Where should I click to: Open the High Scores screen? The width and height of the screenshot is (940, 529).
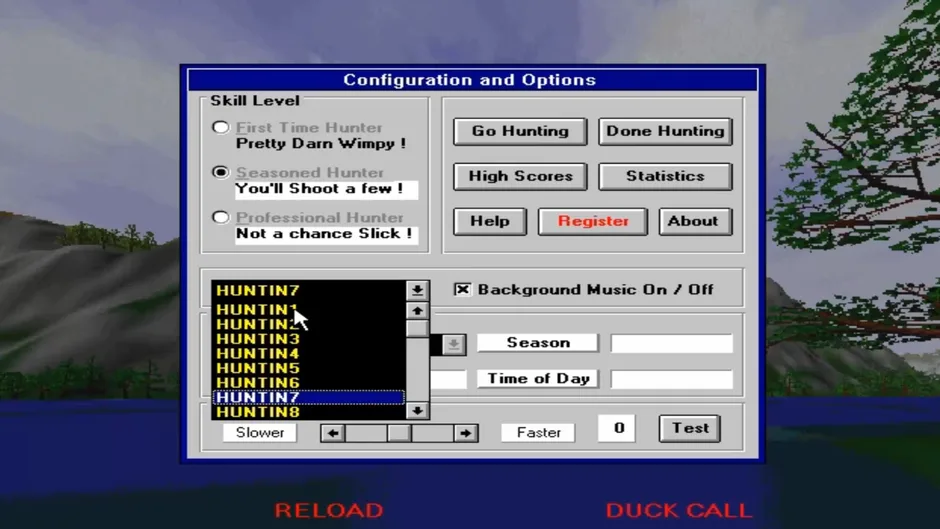click(x=520, y=176)
